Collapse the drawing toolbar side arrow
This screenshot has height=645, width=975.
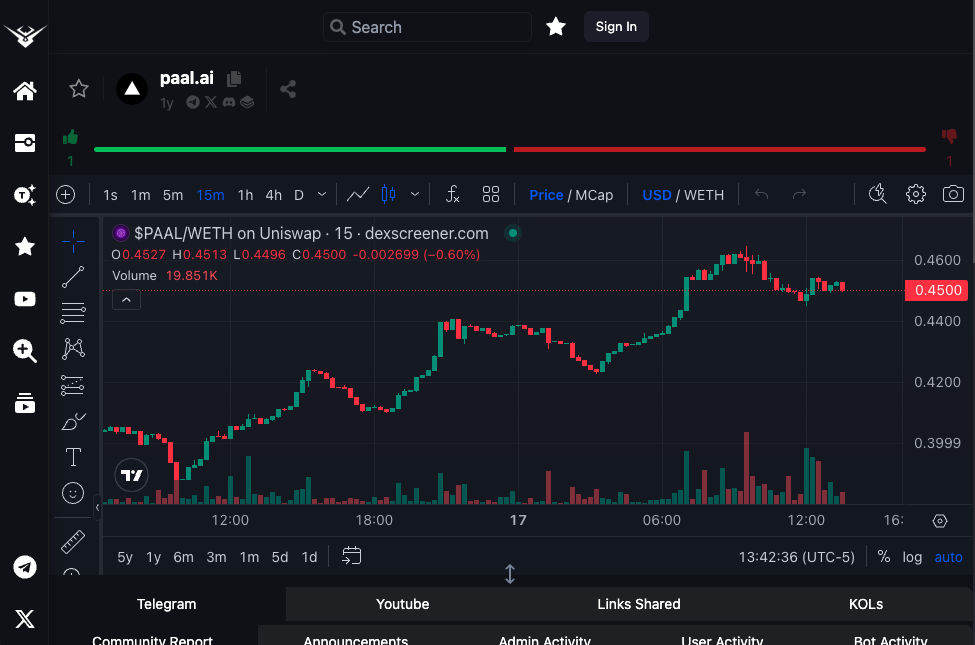(x=98, y=508)
